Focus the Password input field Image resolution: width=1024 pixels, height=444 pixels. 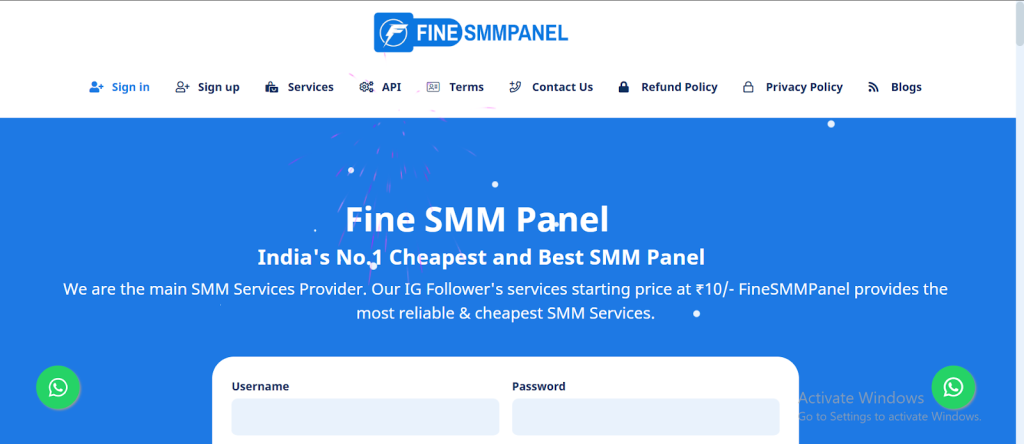pos(645,416)
